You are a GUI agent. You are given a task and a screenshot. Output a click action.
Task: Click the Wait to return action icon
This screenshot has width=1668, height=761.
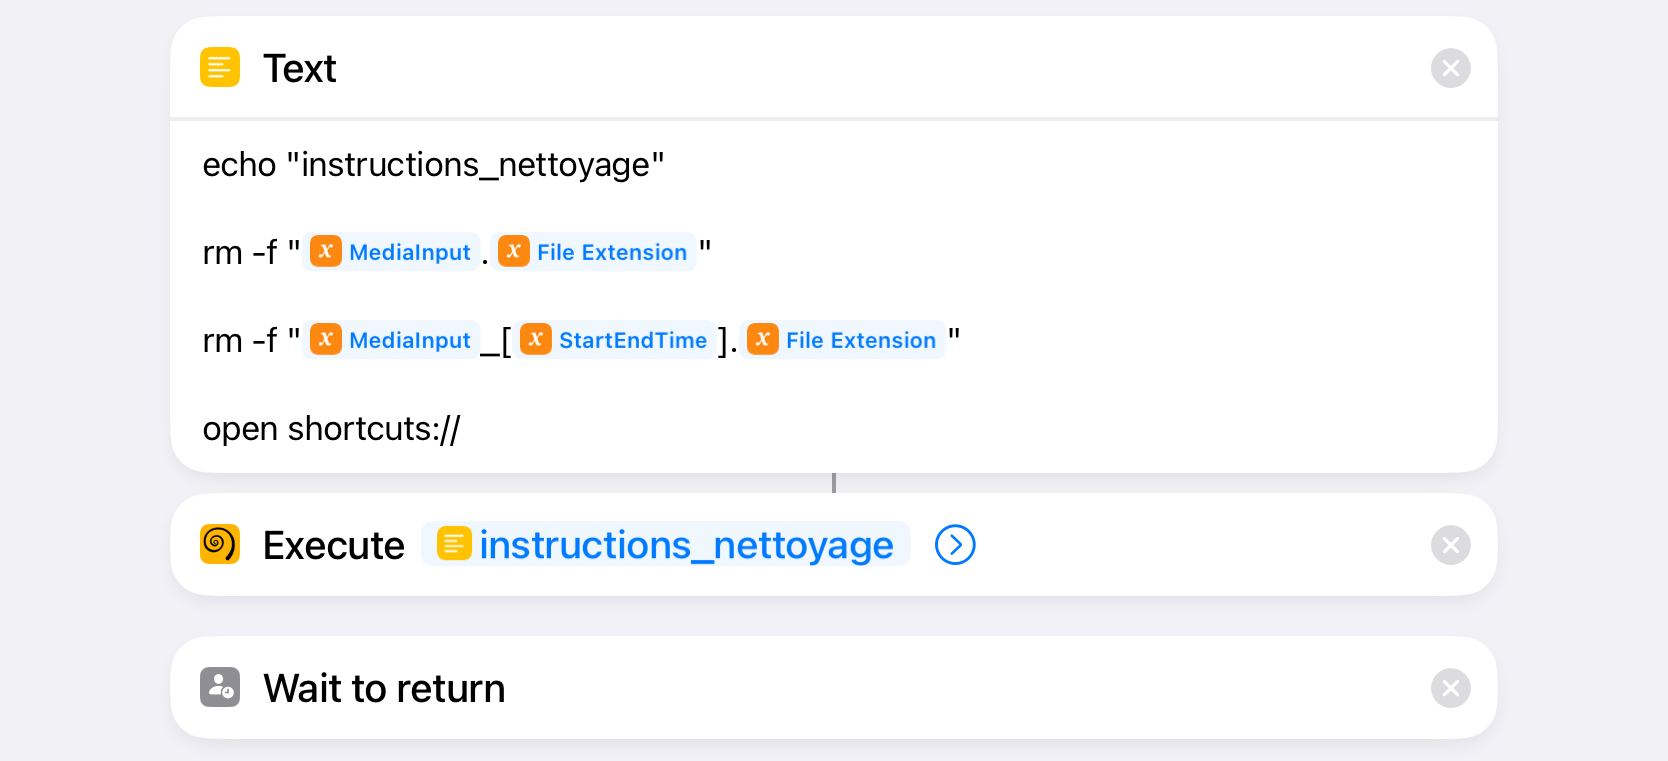(220, 688)
